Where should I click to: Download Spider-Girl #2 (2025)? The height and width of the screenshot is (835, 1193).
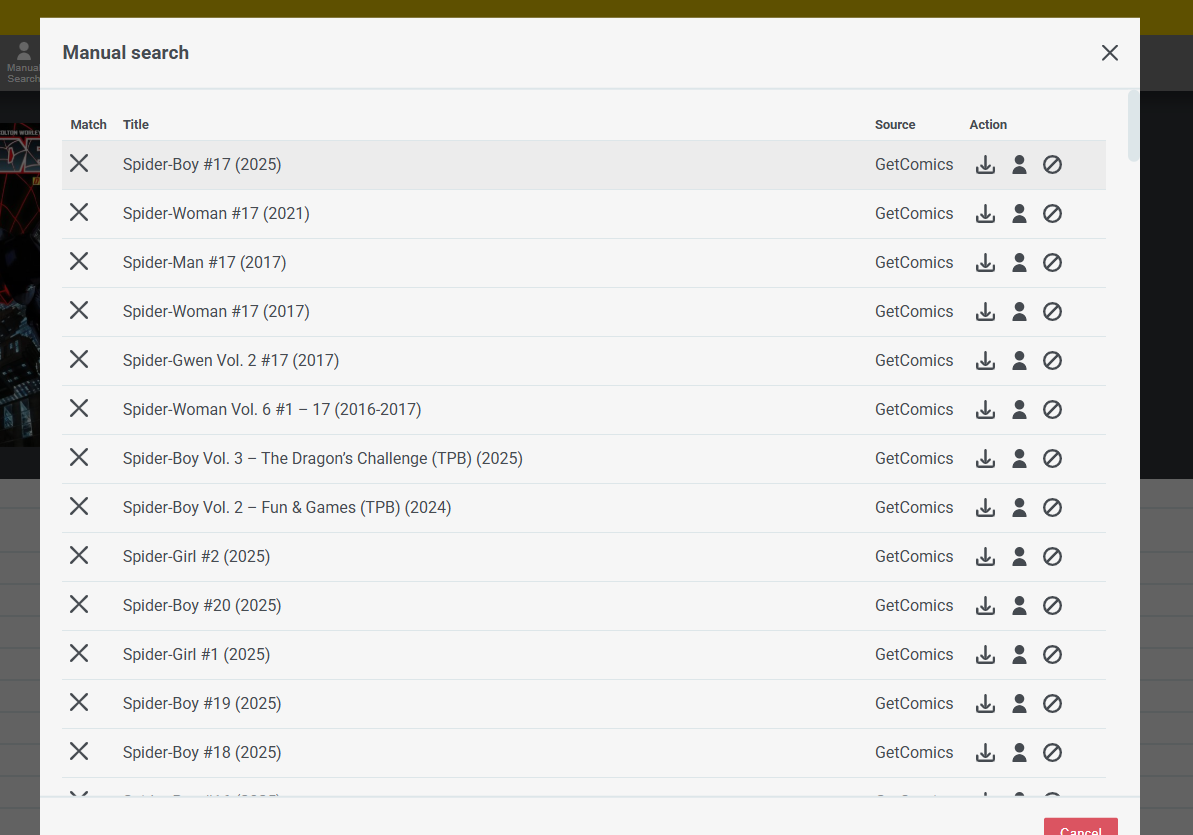[x=985, y=556]
